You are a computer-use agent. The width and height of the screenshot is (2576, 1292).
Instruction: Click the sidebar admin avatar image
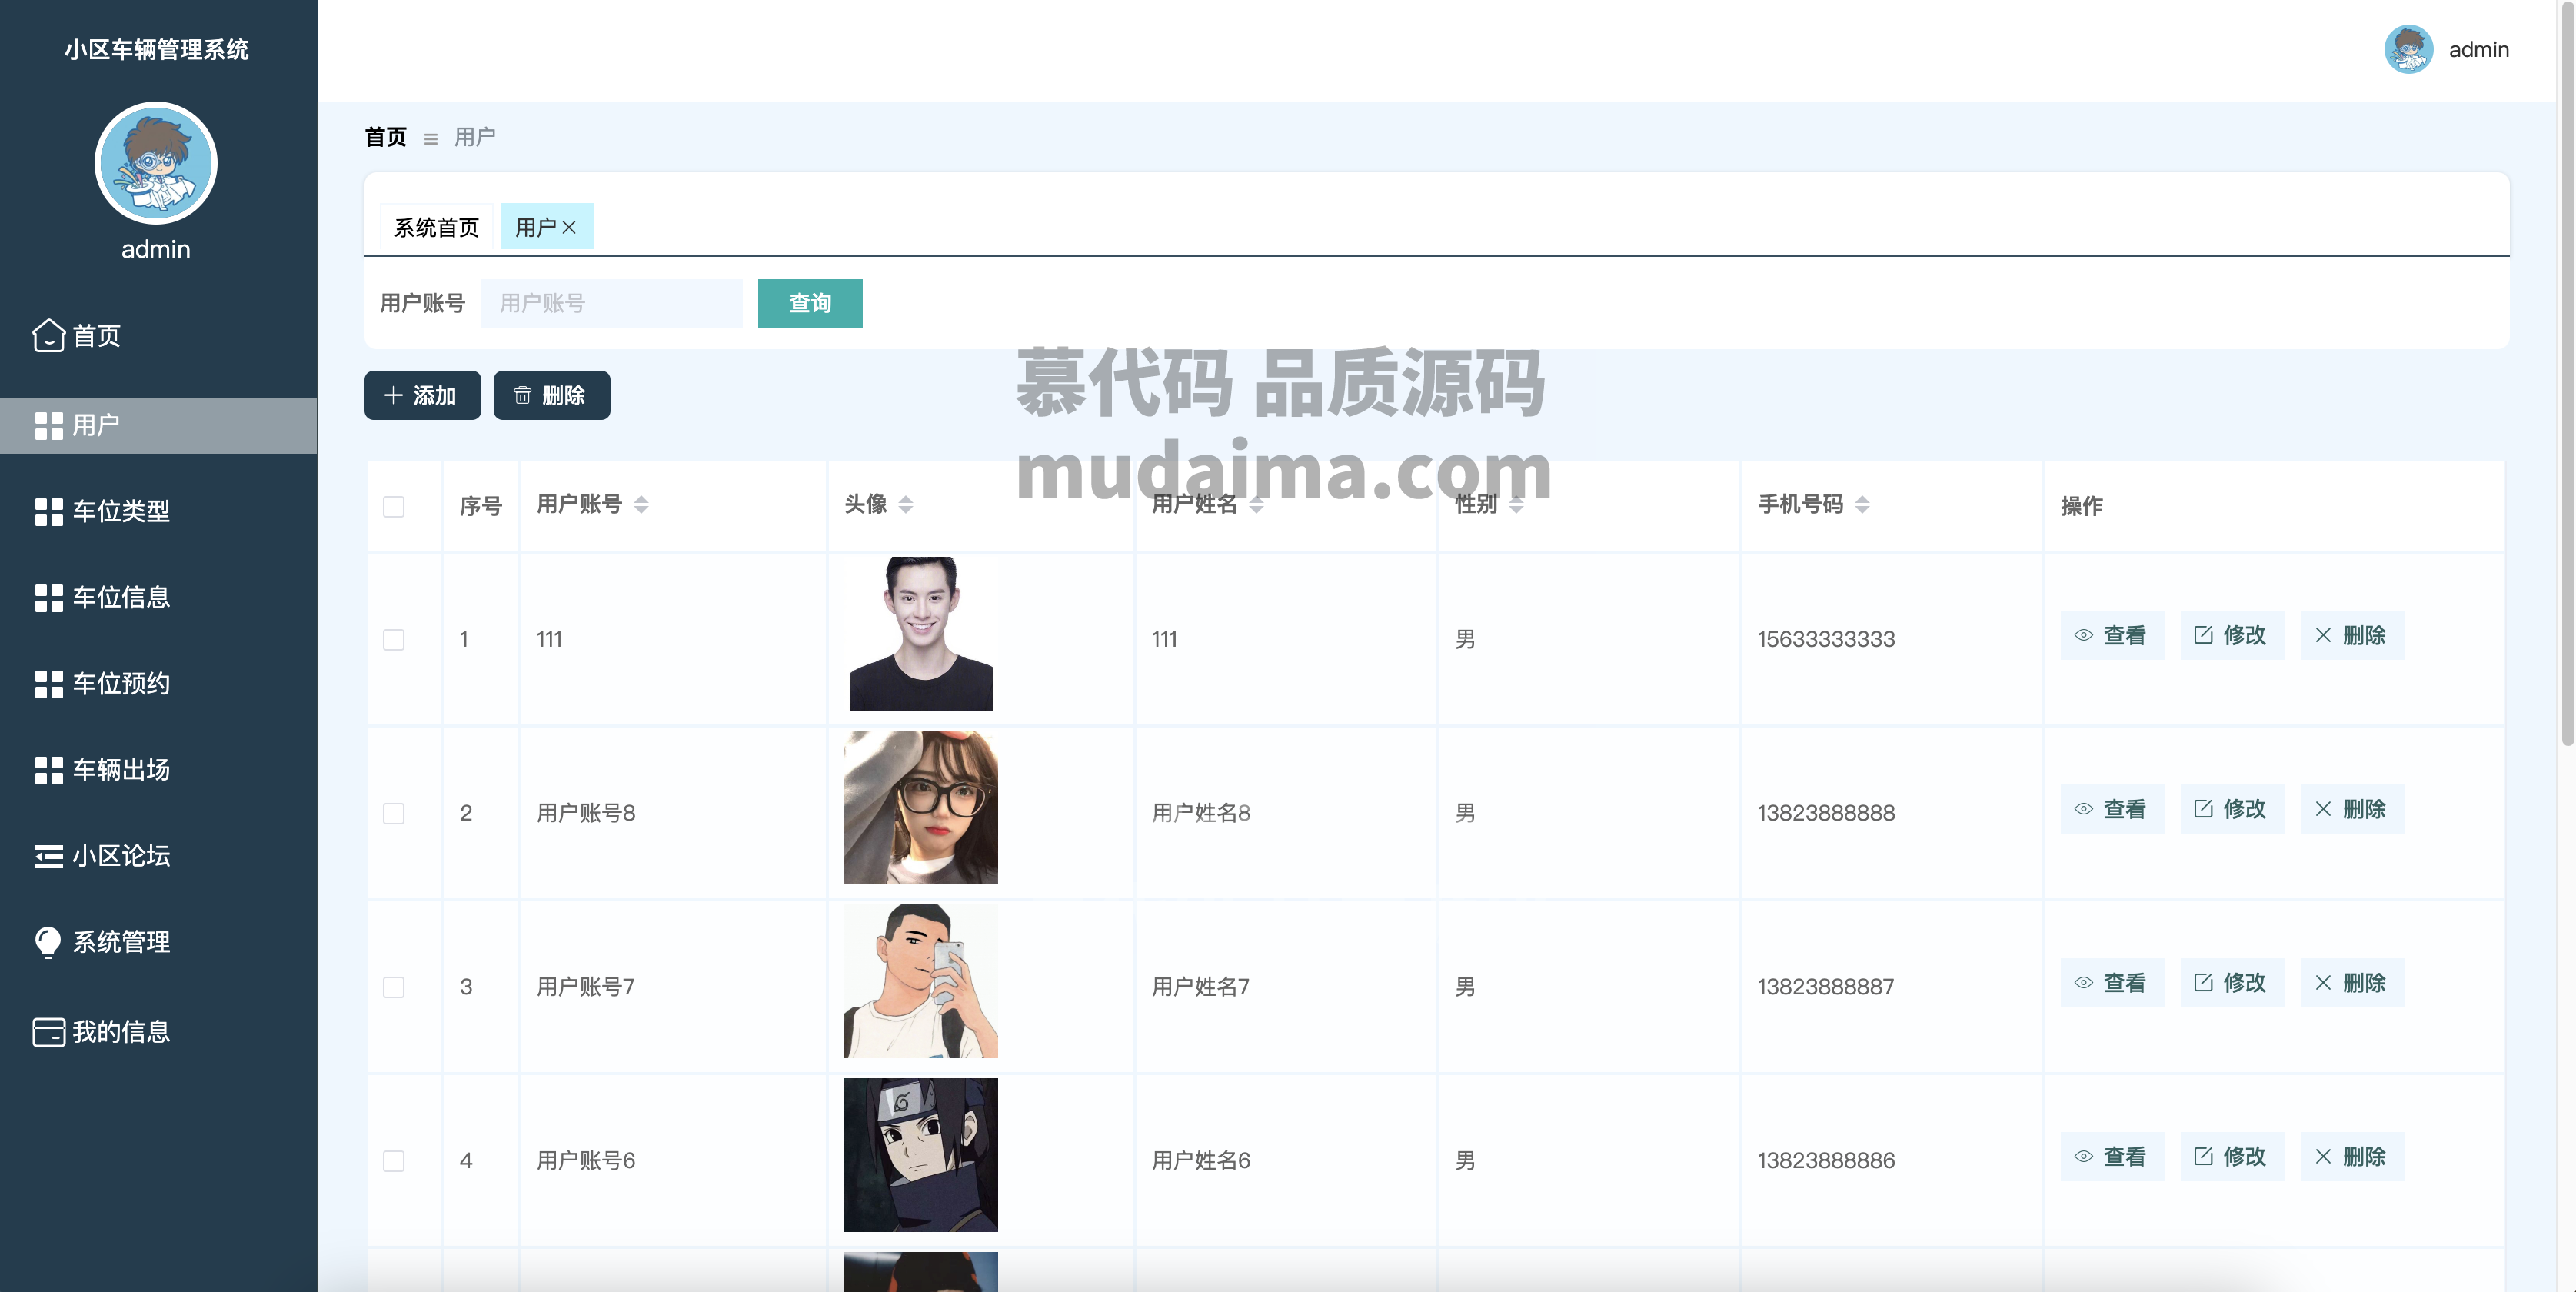(156, 163)
